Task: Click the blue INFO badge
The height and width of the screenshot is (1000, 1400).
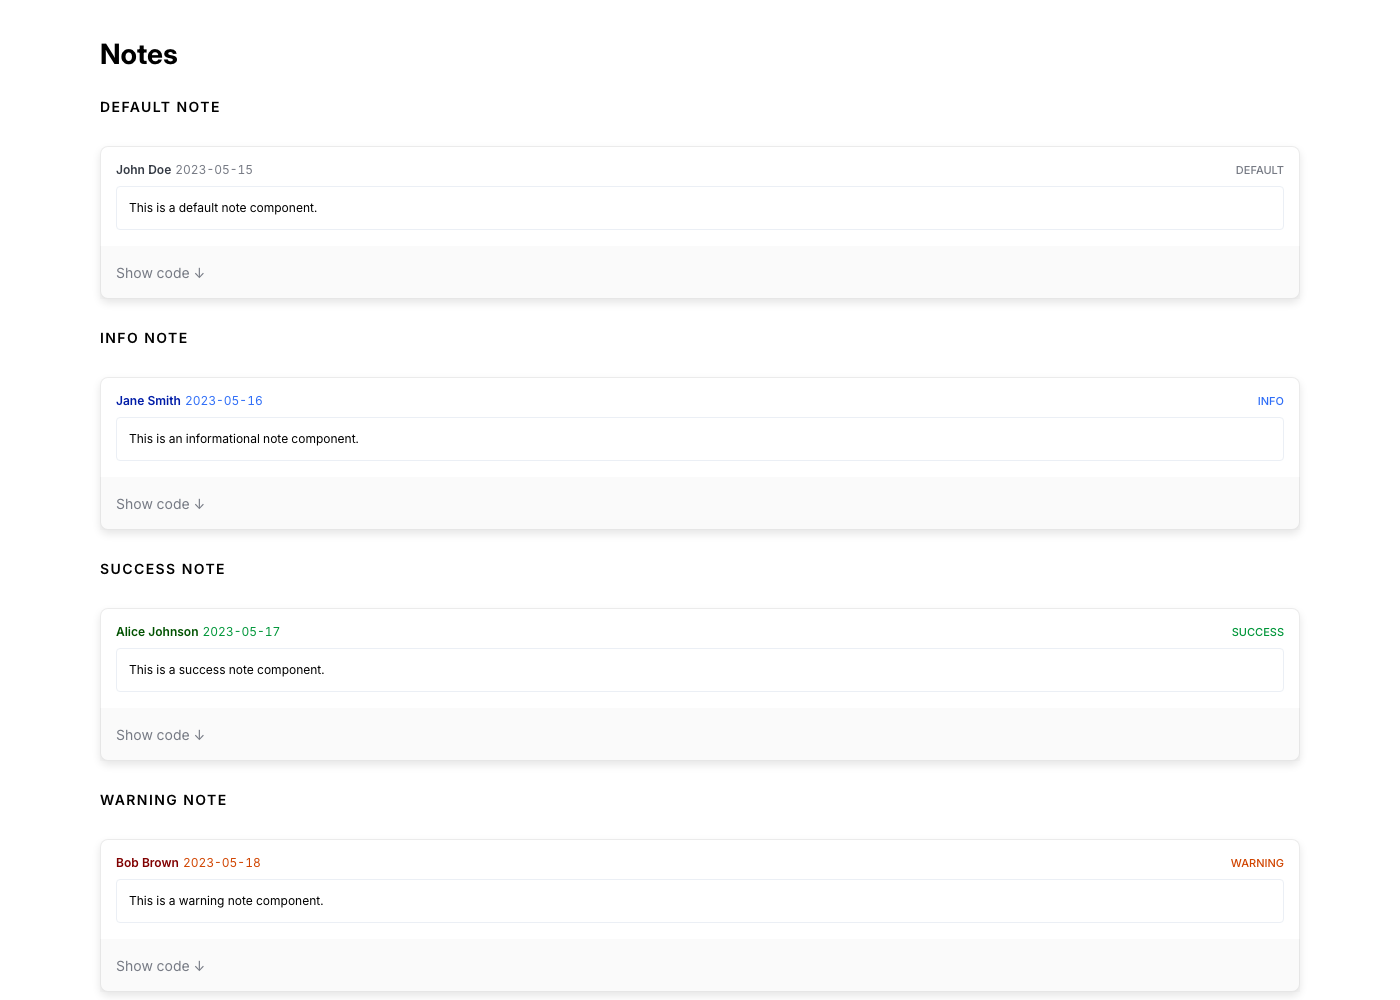Action: pos(1270,401)
